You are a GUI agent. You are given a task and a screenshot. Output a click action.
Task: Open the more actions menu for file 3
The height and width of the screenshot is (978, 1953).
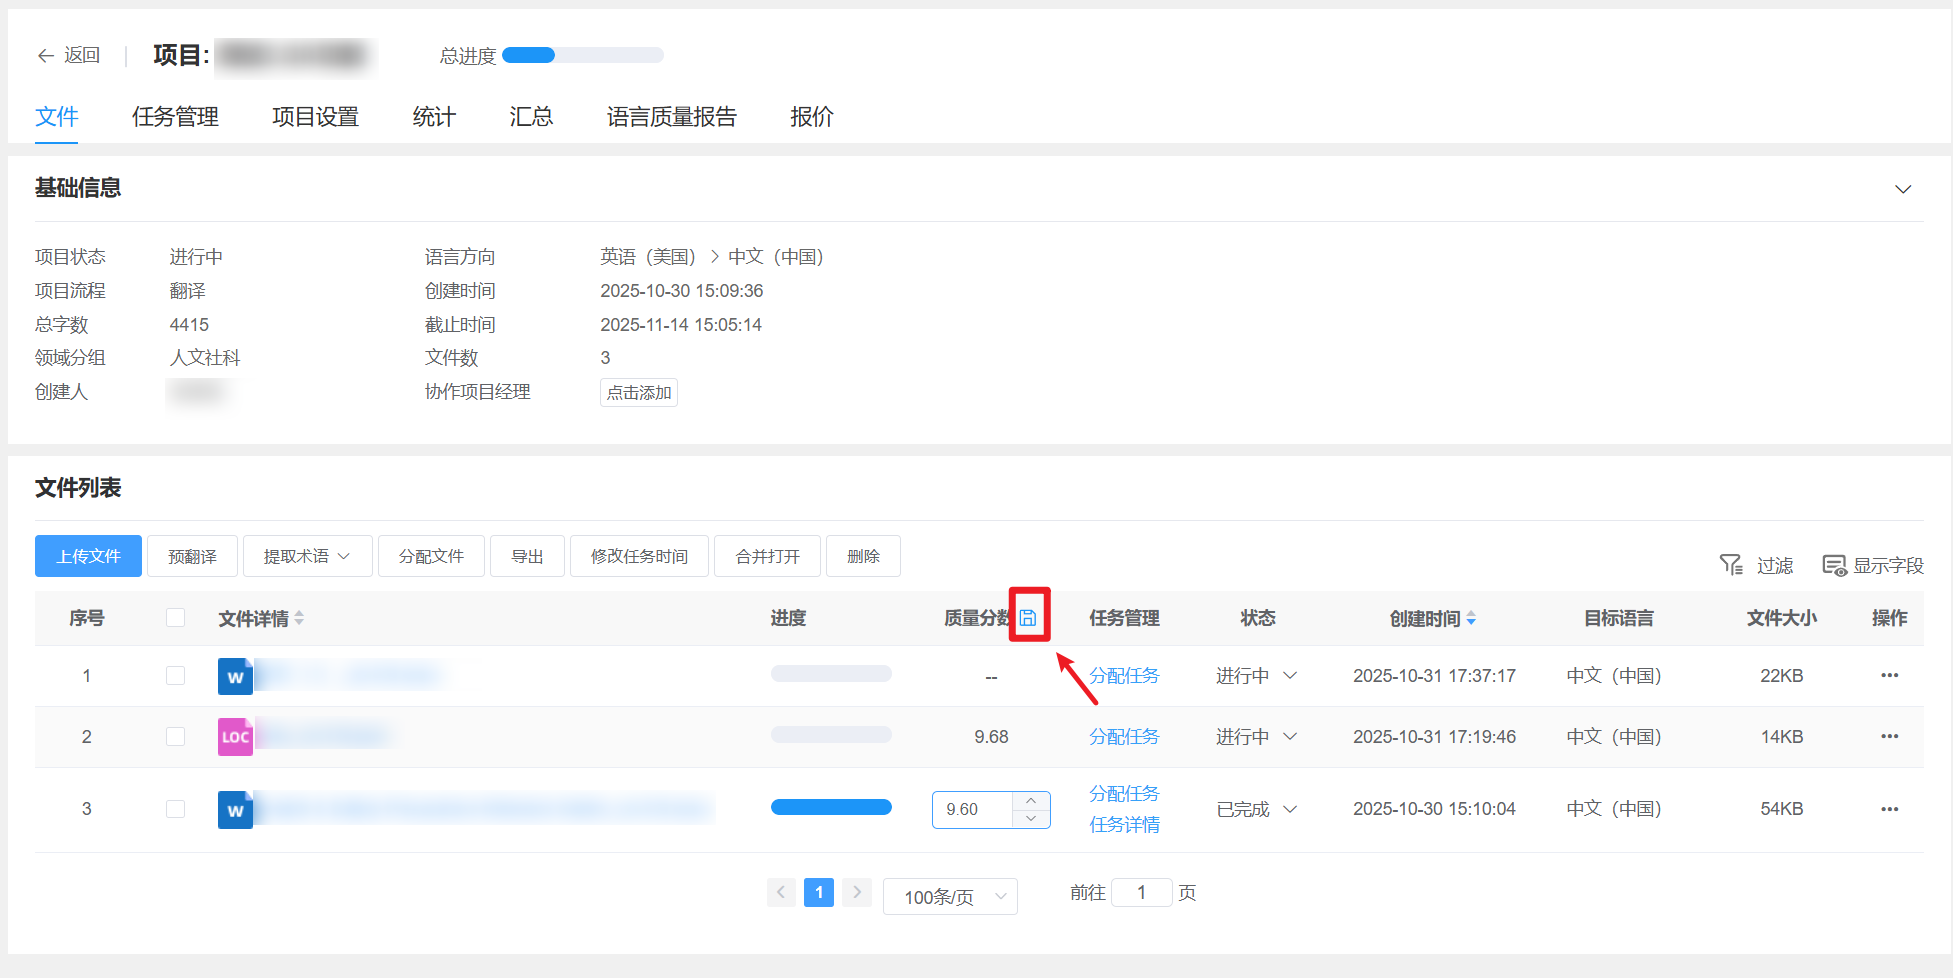point(1889,809)
